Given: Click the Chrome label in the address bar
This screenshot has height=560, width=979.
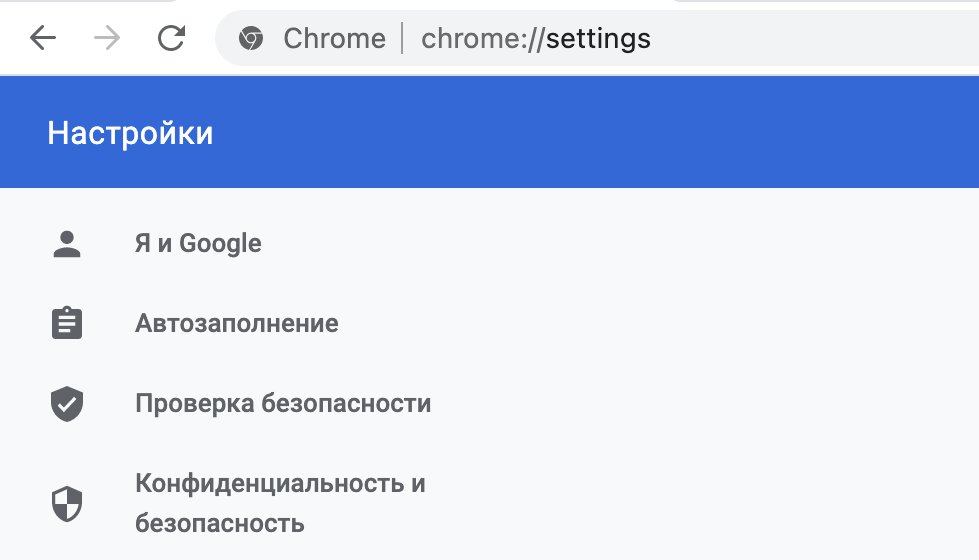Looking at the screenshot, I should (334, 39).
